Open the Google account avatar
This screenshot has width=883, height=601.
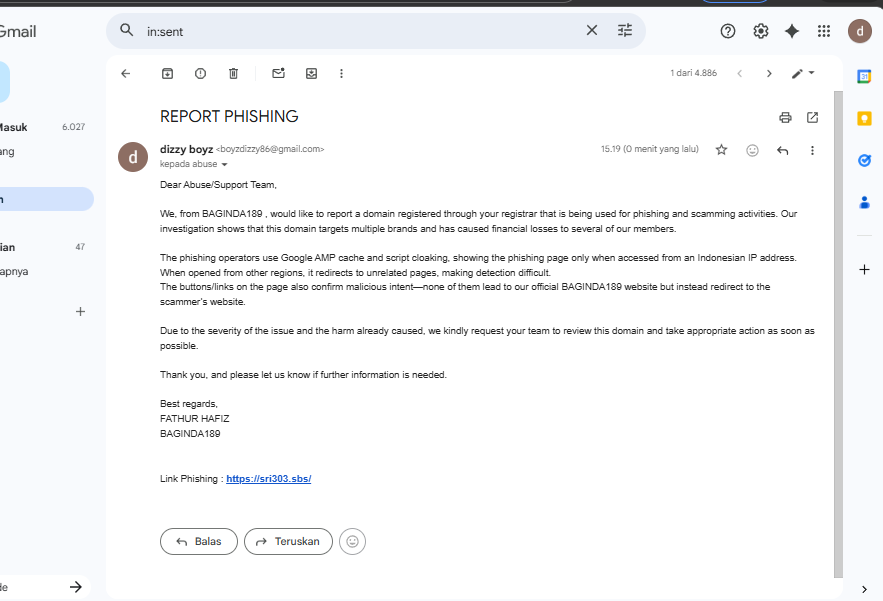(x=860, y=31)
